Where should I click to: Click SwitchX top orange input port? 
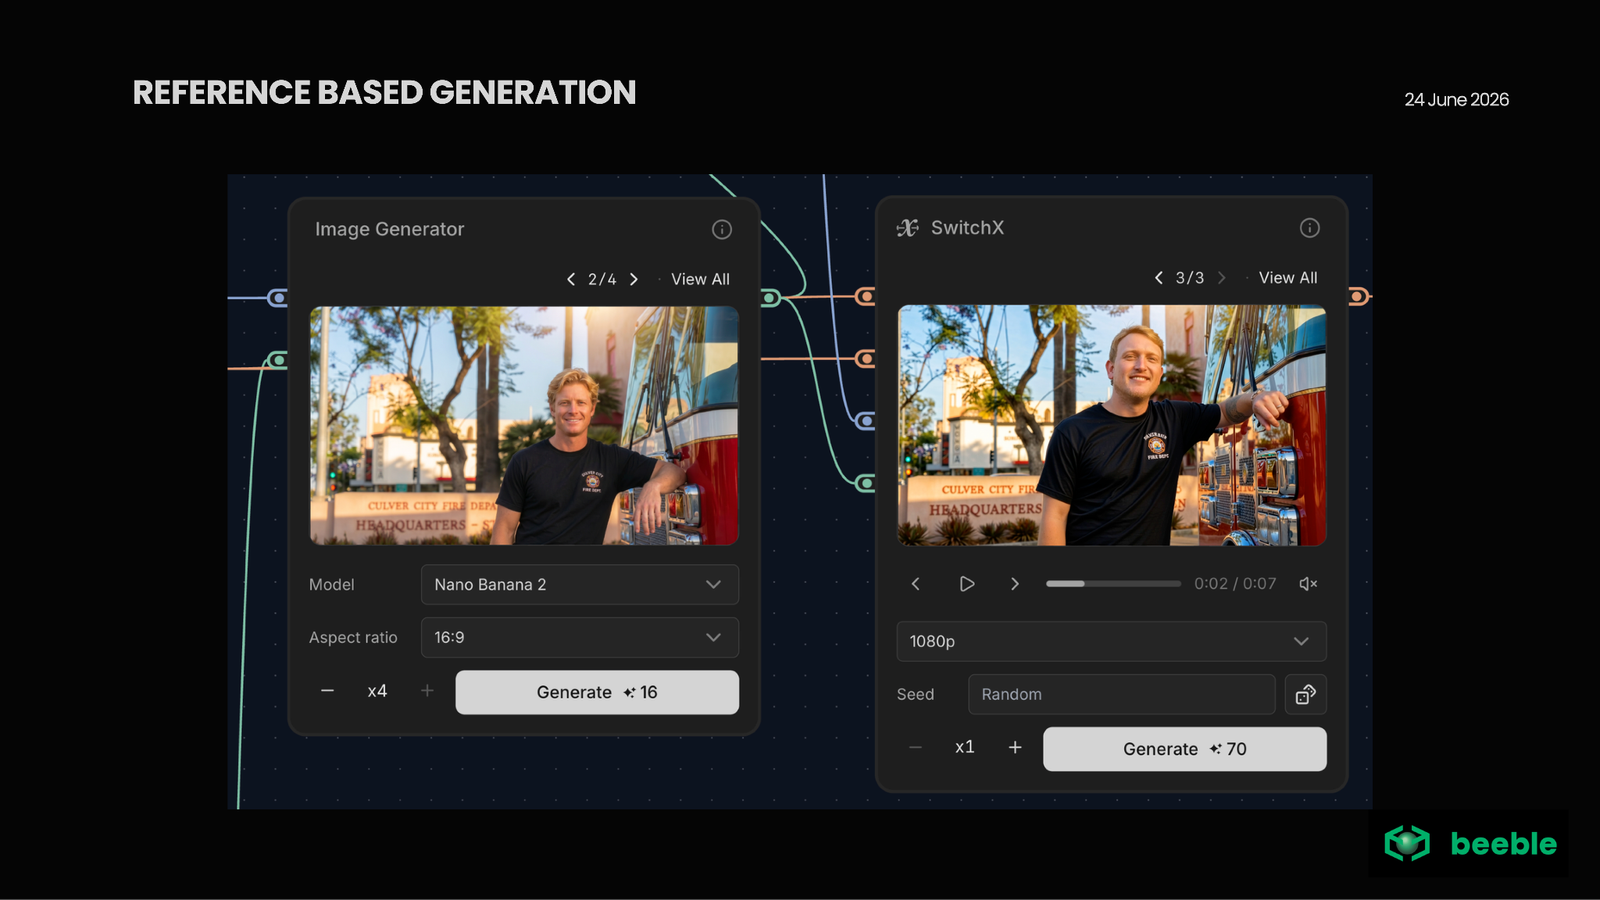coord(866,296)
